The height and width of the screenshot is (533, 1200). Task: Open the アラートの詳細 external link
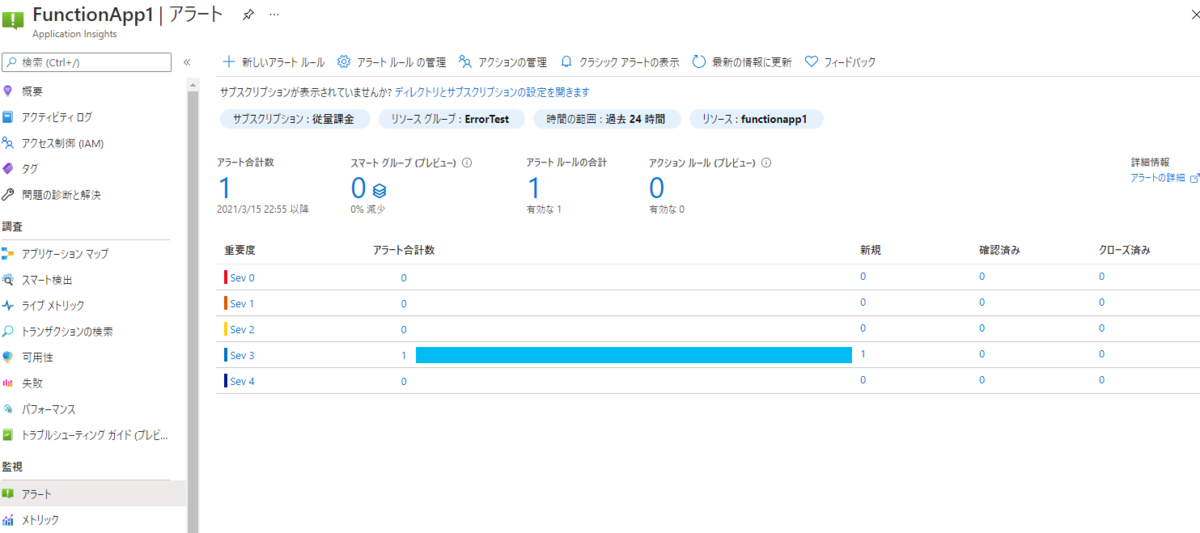tap(1164, 178)
